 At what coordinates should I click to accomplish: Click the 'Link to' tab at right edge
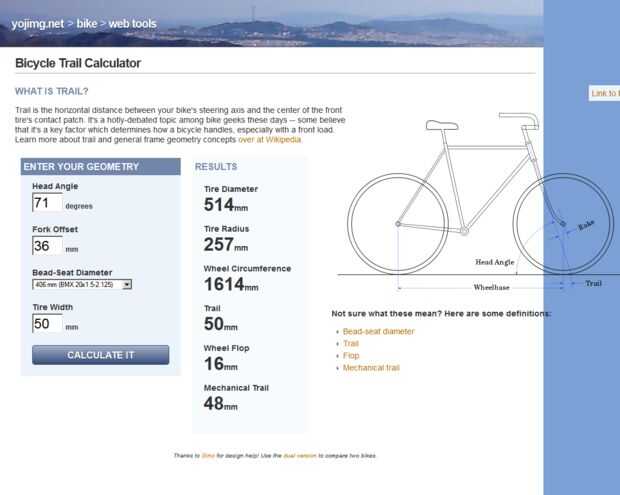[x=605, y=93]
